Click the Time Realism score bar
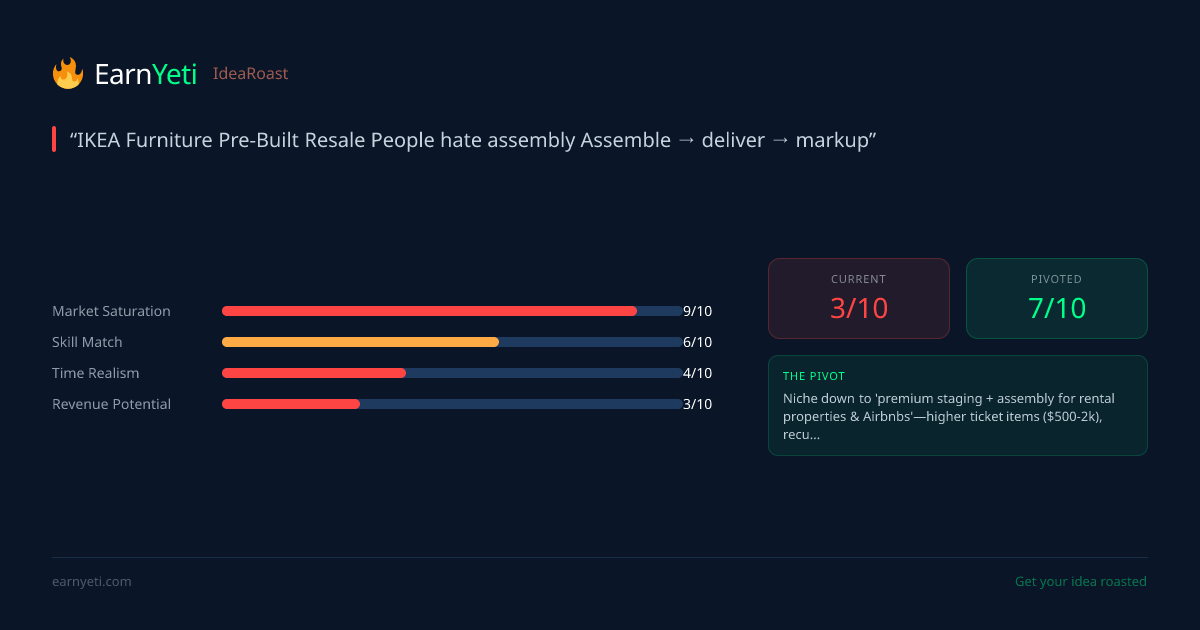This screenshot has height=630, width=1200. coord(451,373)
